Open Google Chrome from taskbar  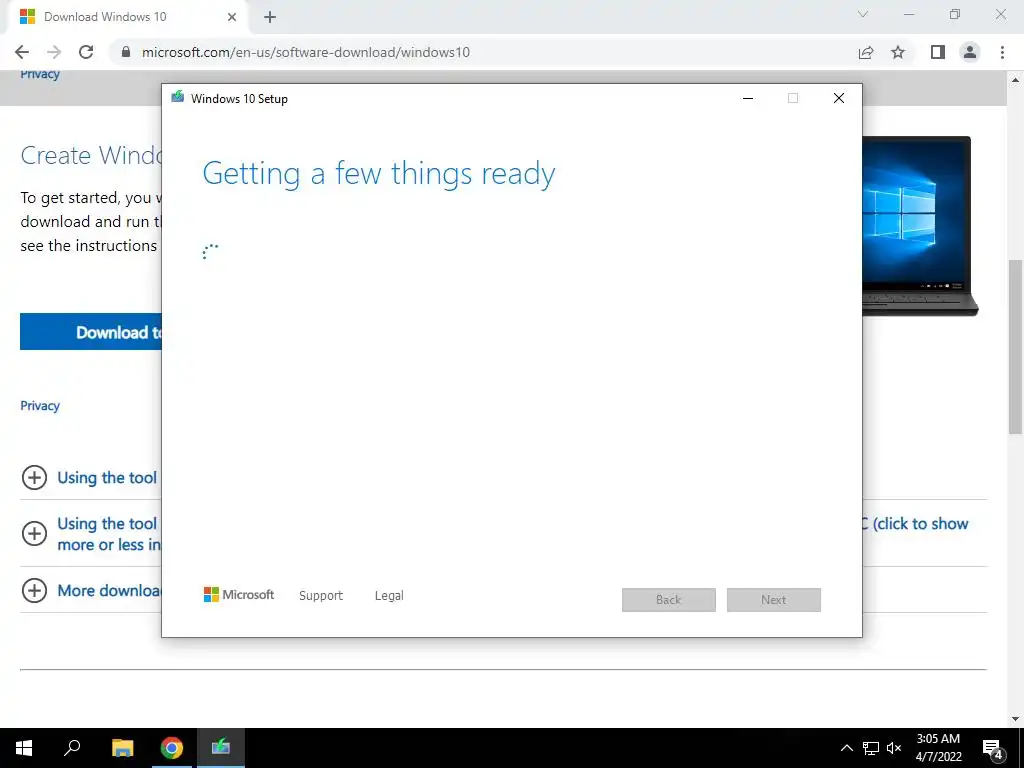(x=172, y=748)
